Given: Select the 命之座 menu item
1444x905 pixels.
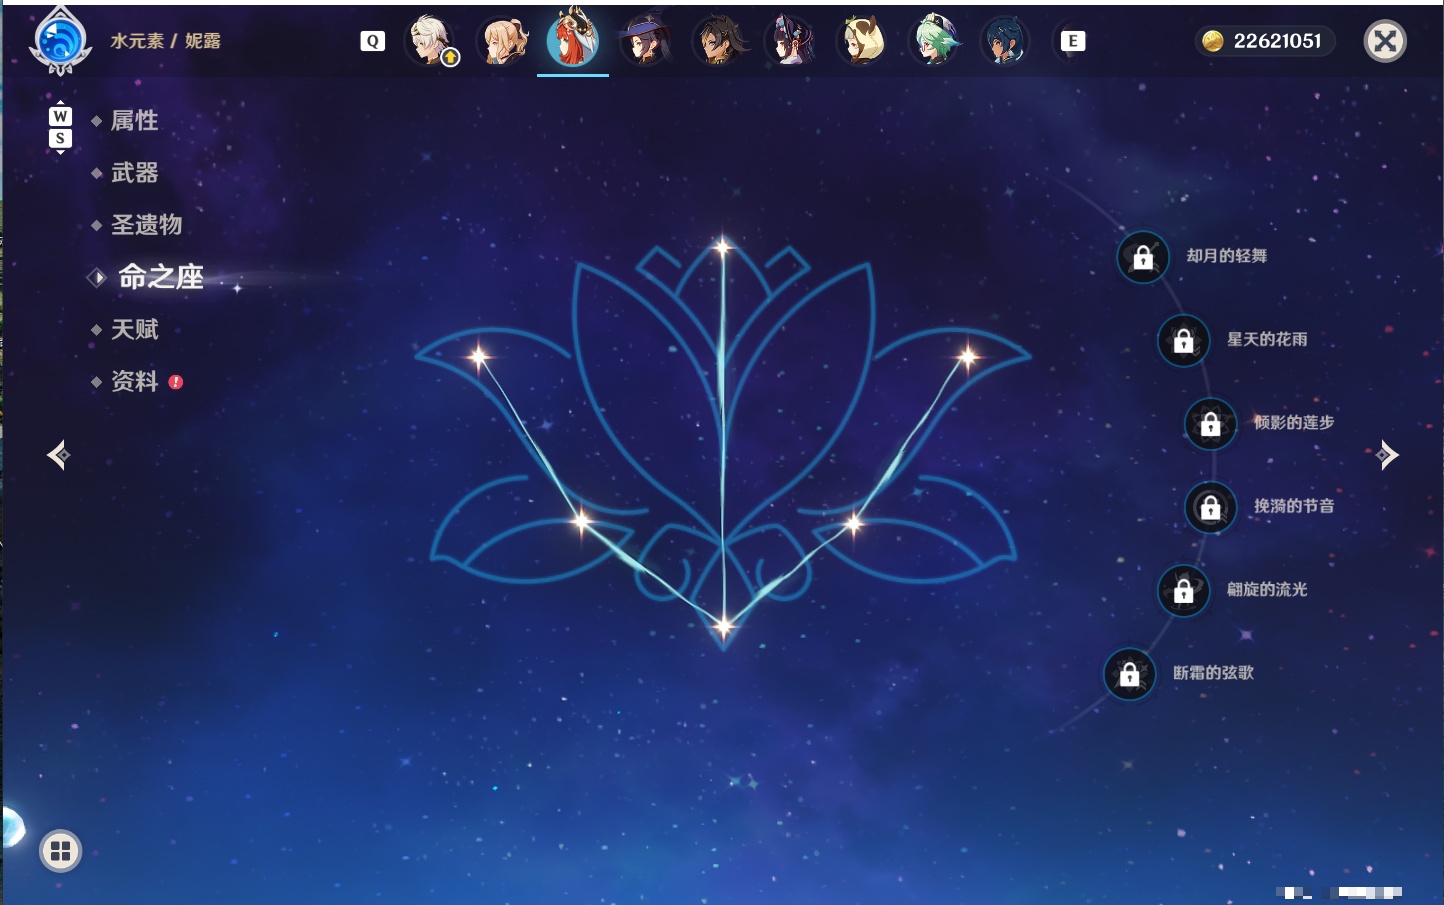Looking at the screenshot, I should point(160,277).
